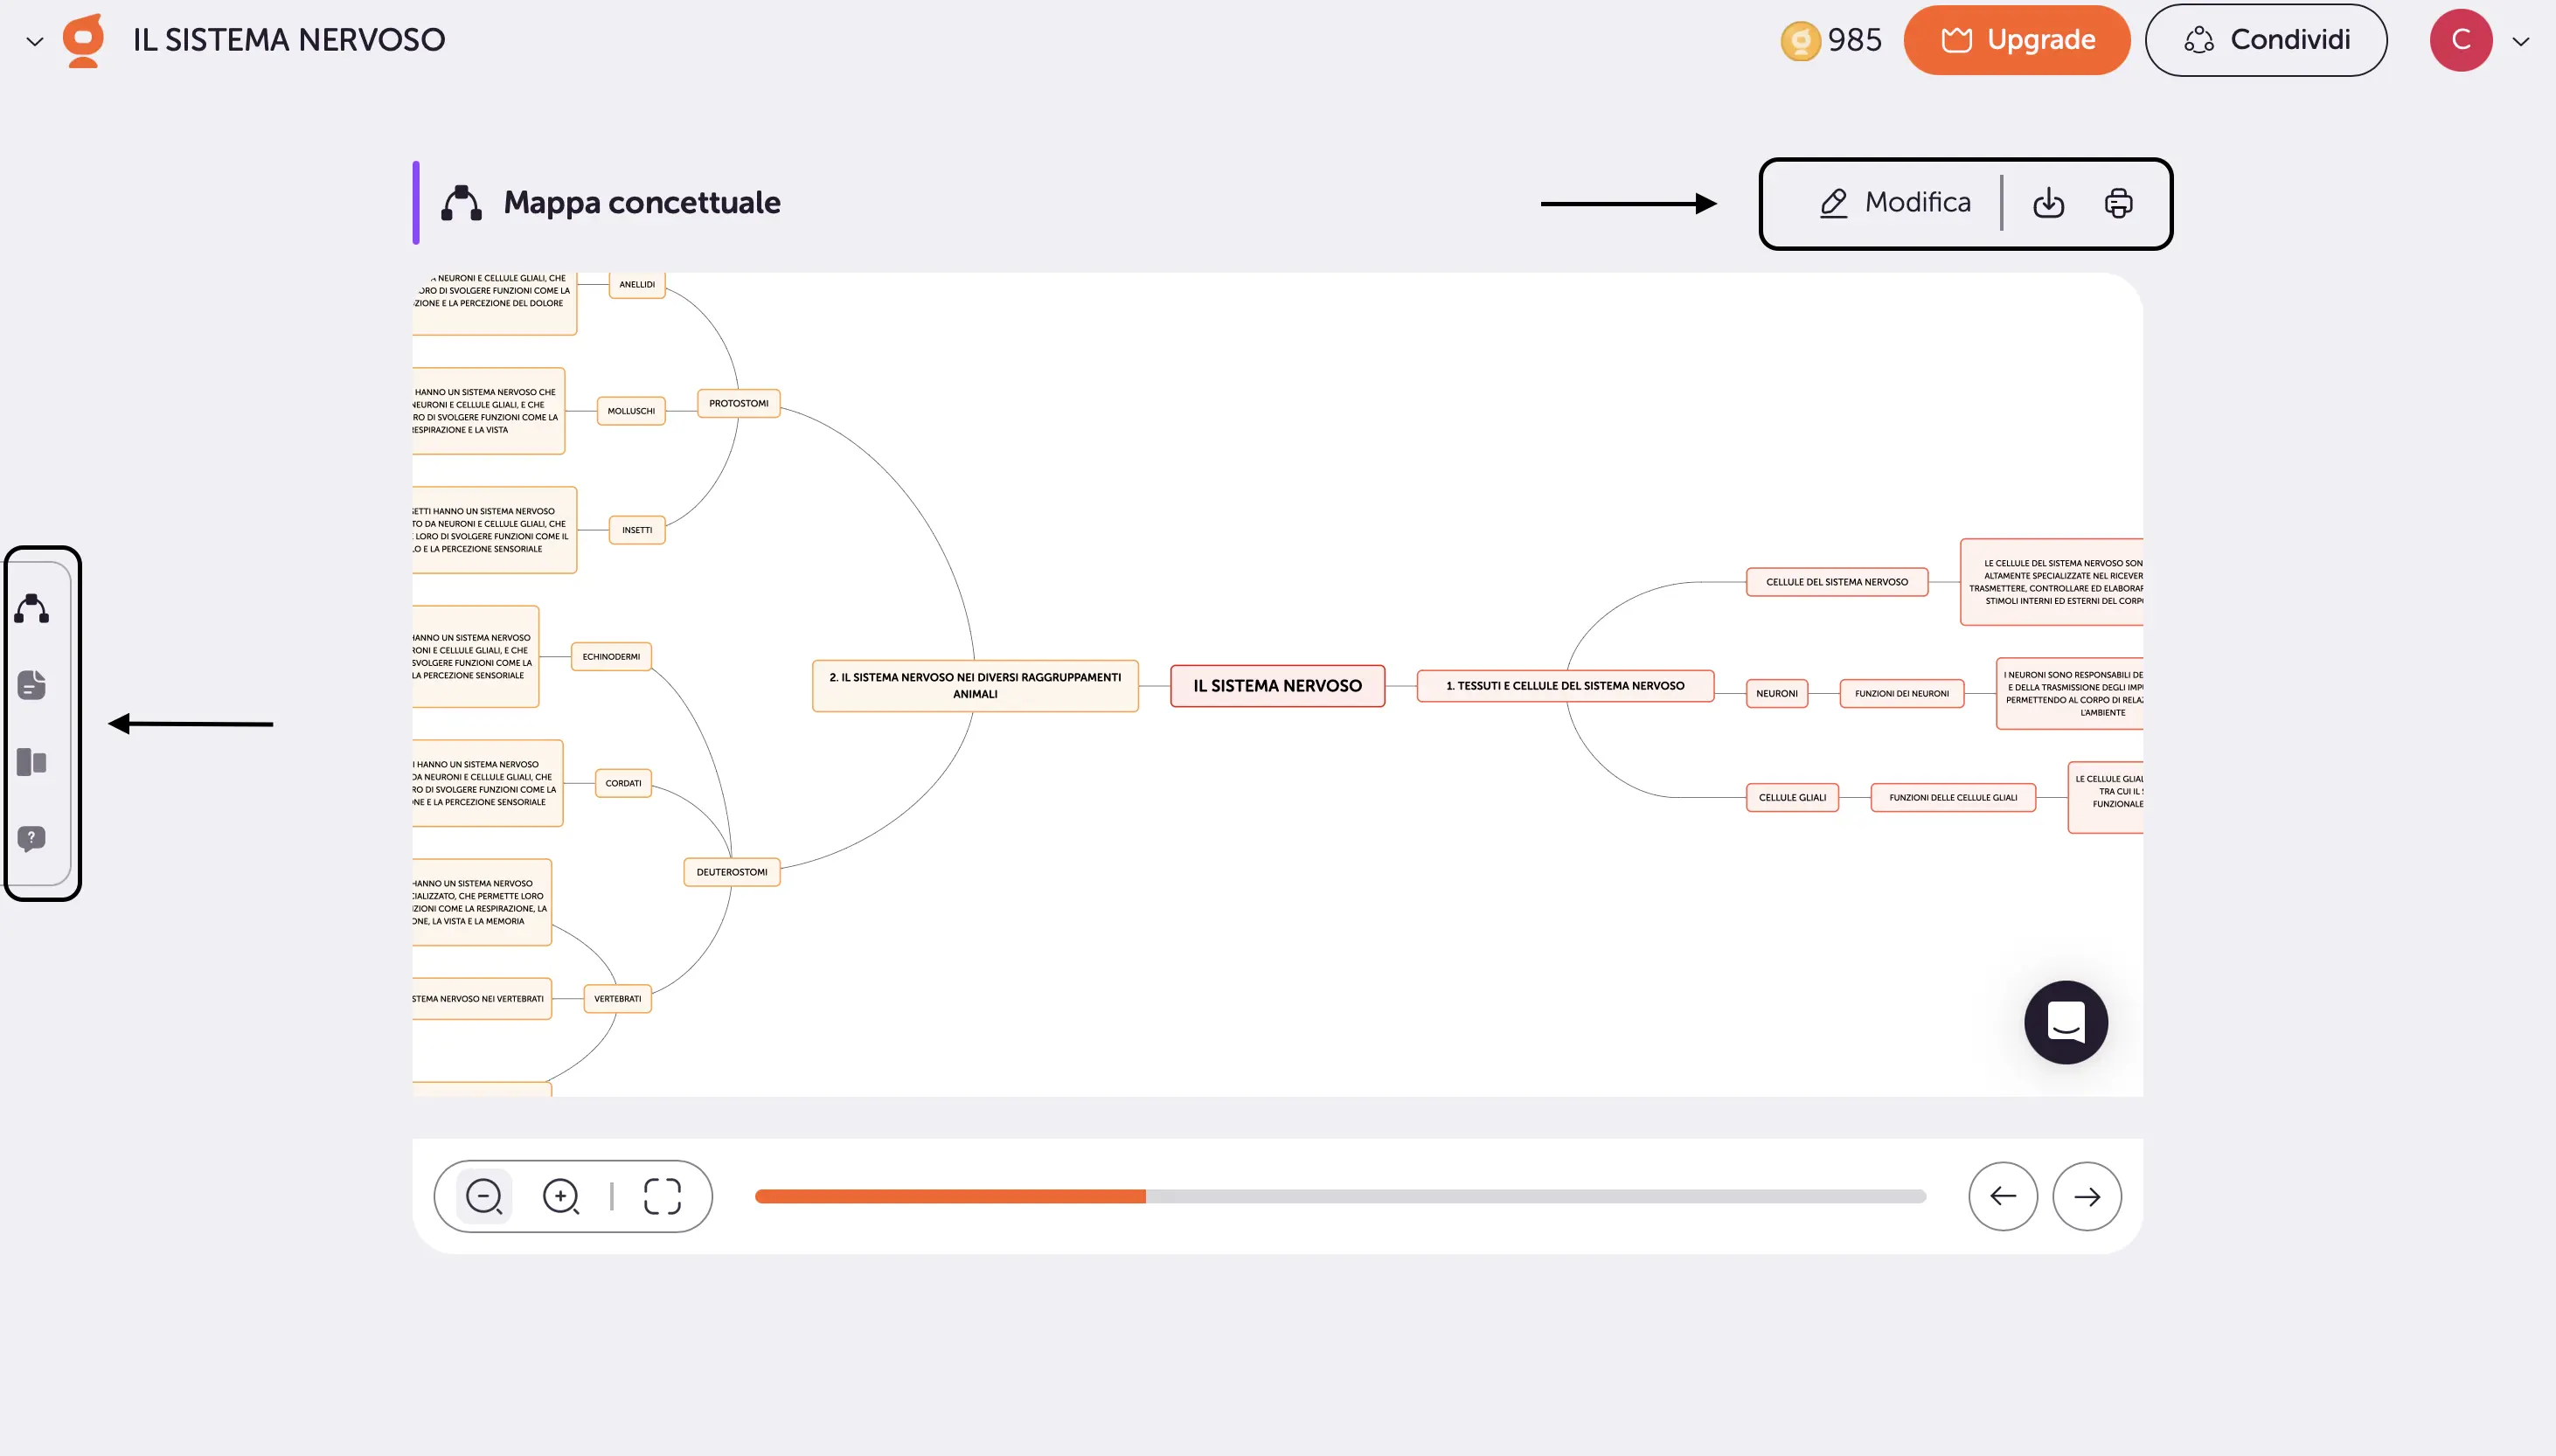Activate fit-to-screen view icon
The width and height of the screenshot is (2556, 1456).
[661, 1196]
